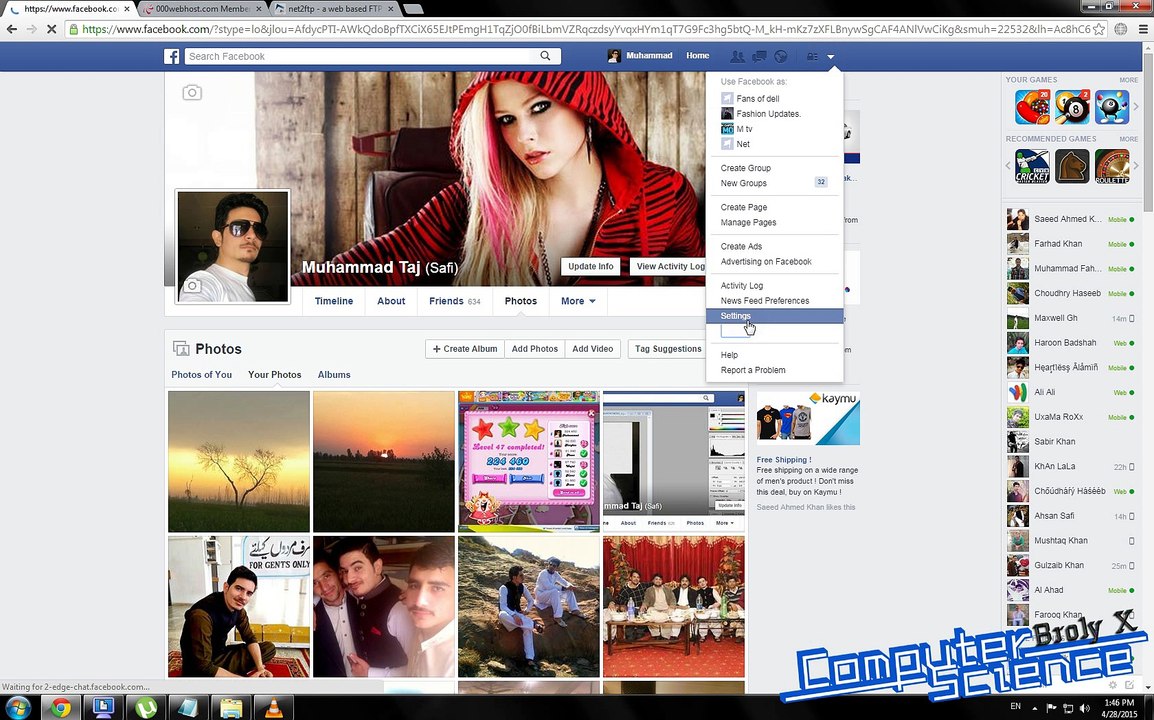Viewport: 1154px width, 720px height.
Task: Open the Friends 634 tab
Action: pyautogui.click(x=455, y=301)
